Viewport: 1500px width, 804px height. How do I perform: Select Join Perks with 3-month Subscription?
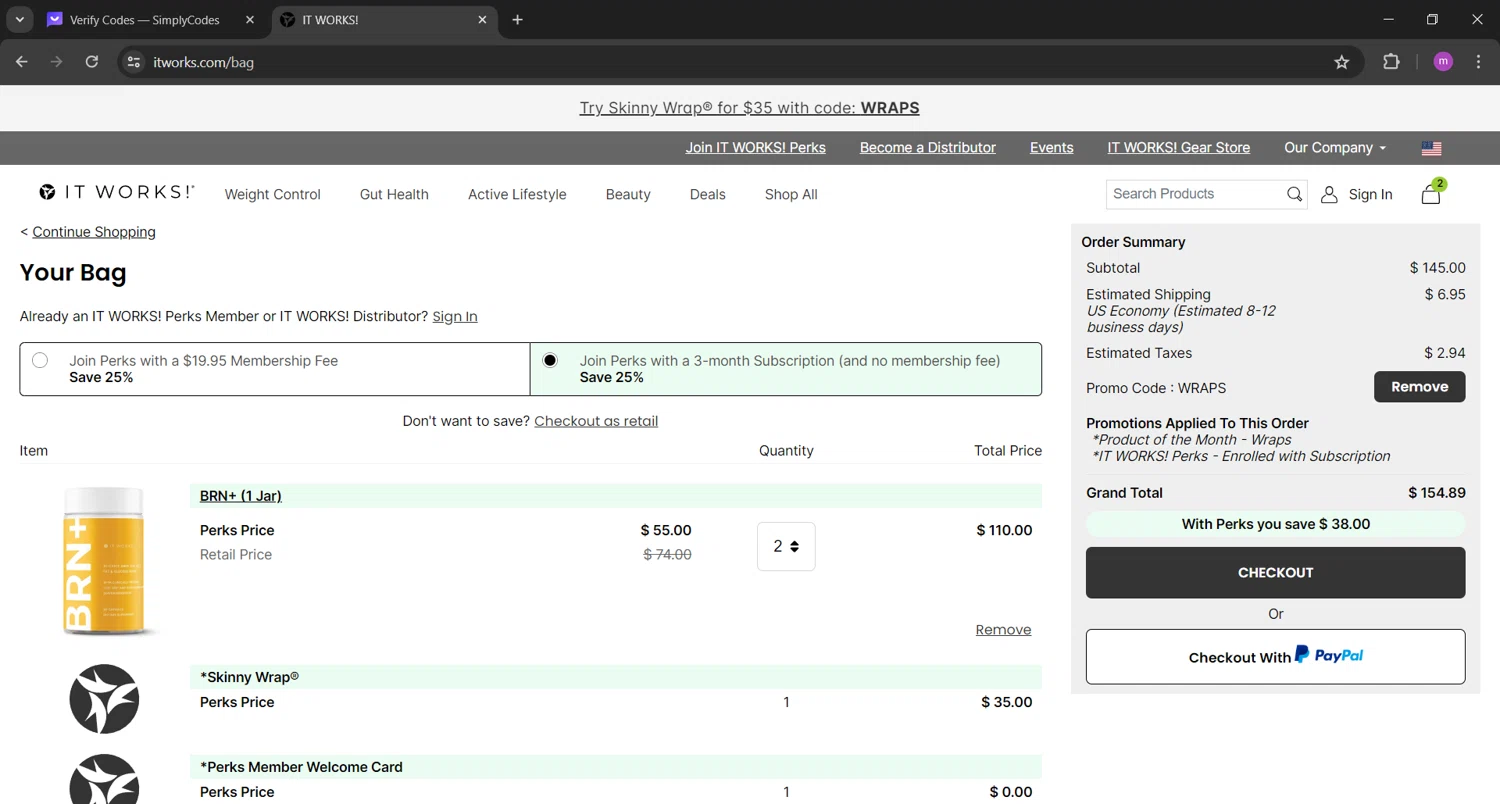pyautogui.click(x=550, y=360)
